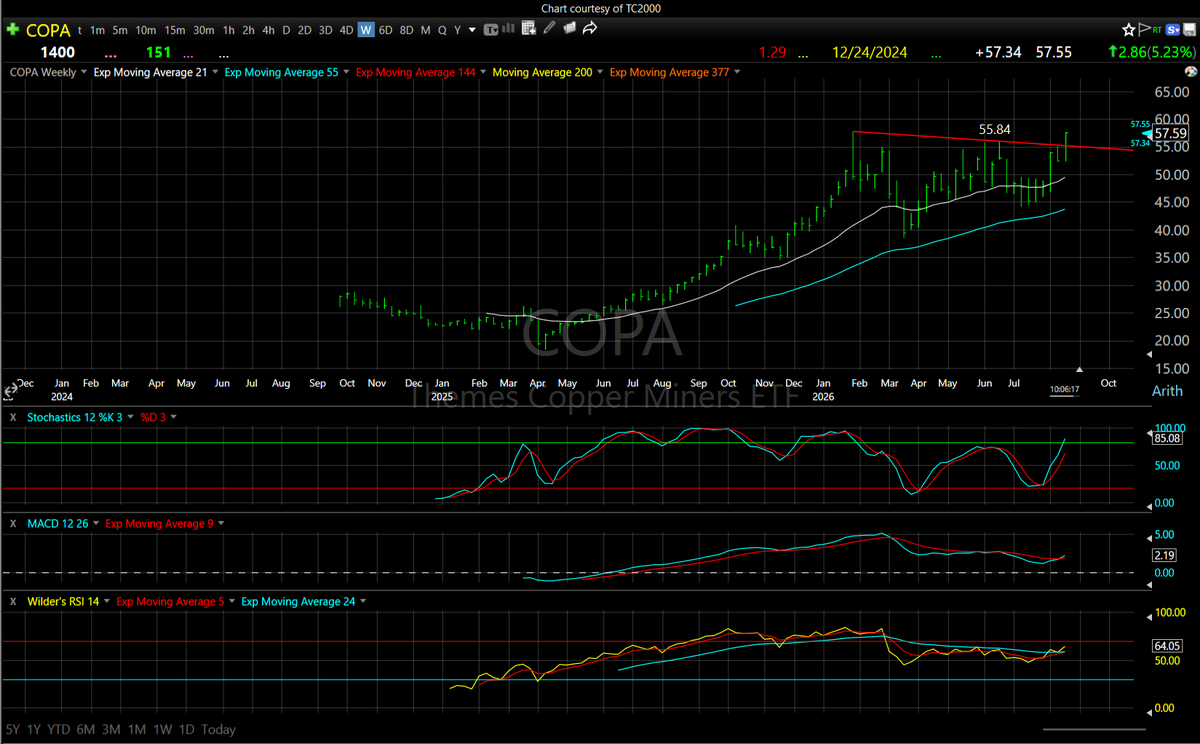Add COPA to favorites with star icon
The image size is (1200, 744).
(1128, 30)
